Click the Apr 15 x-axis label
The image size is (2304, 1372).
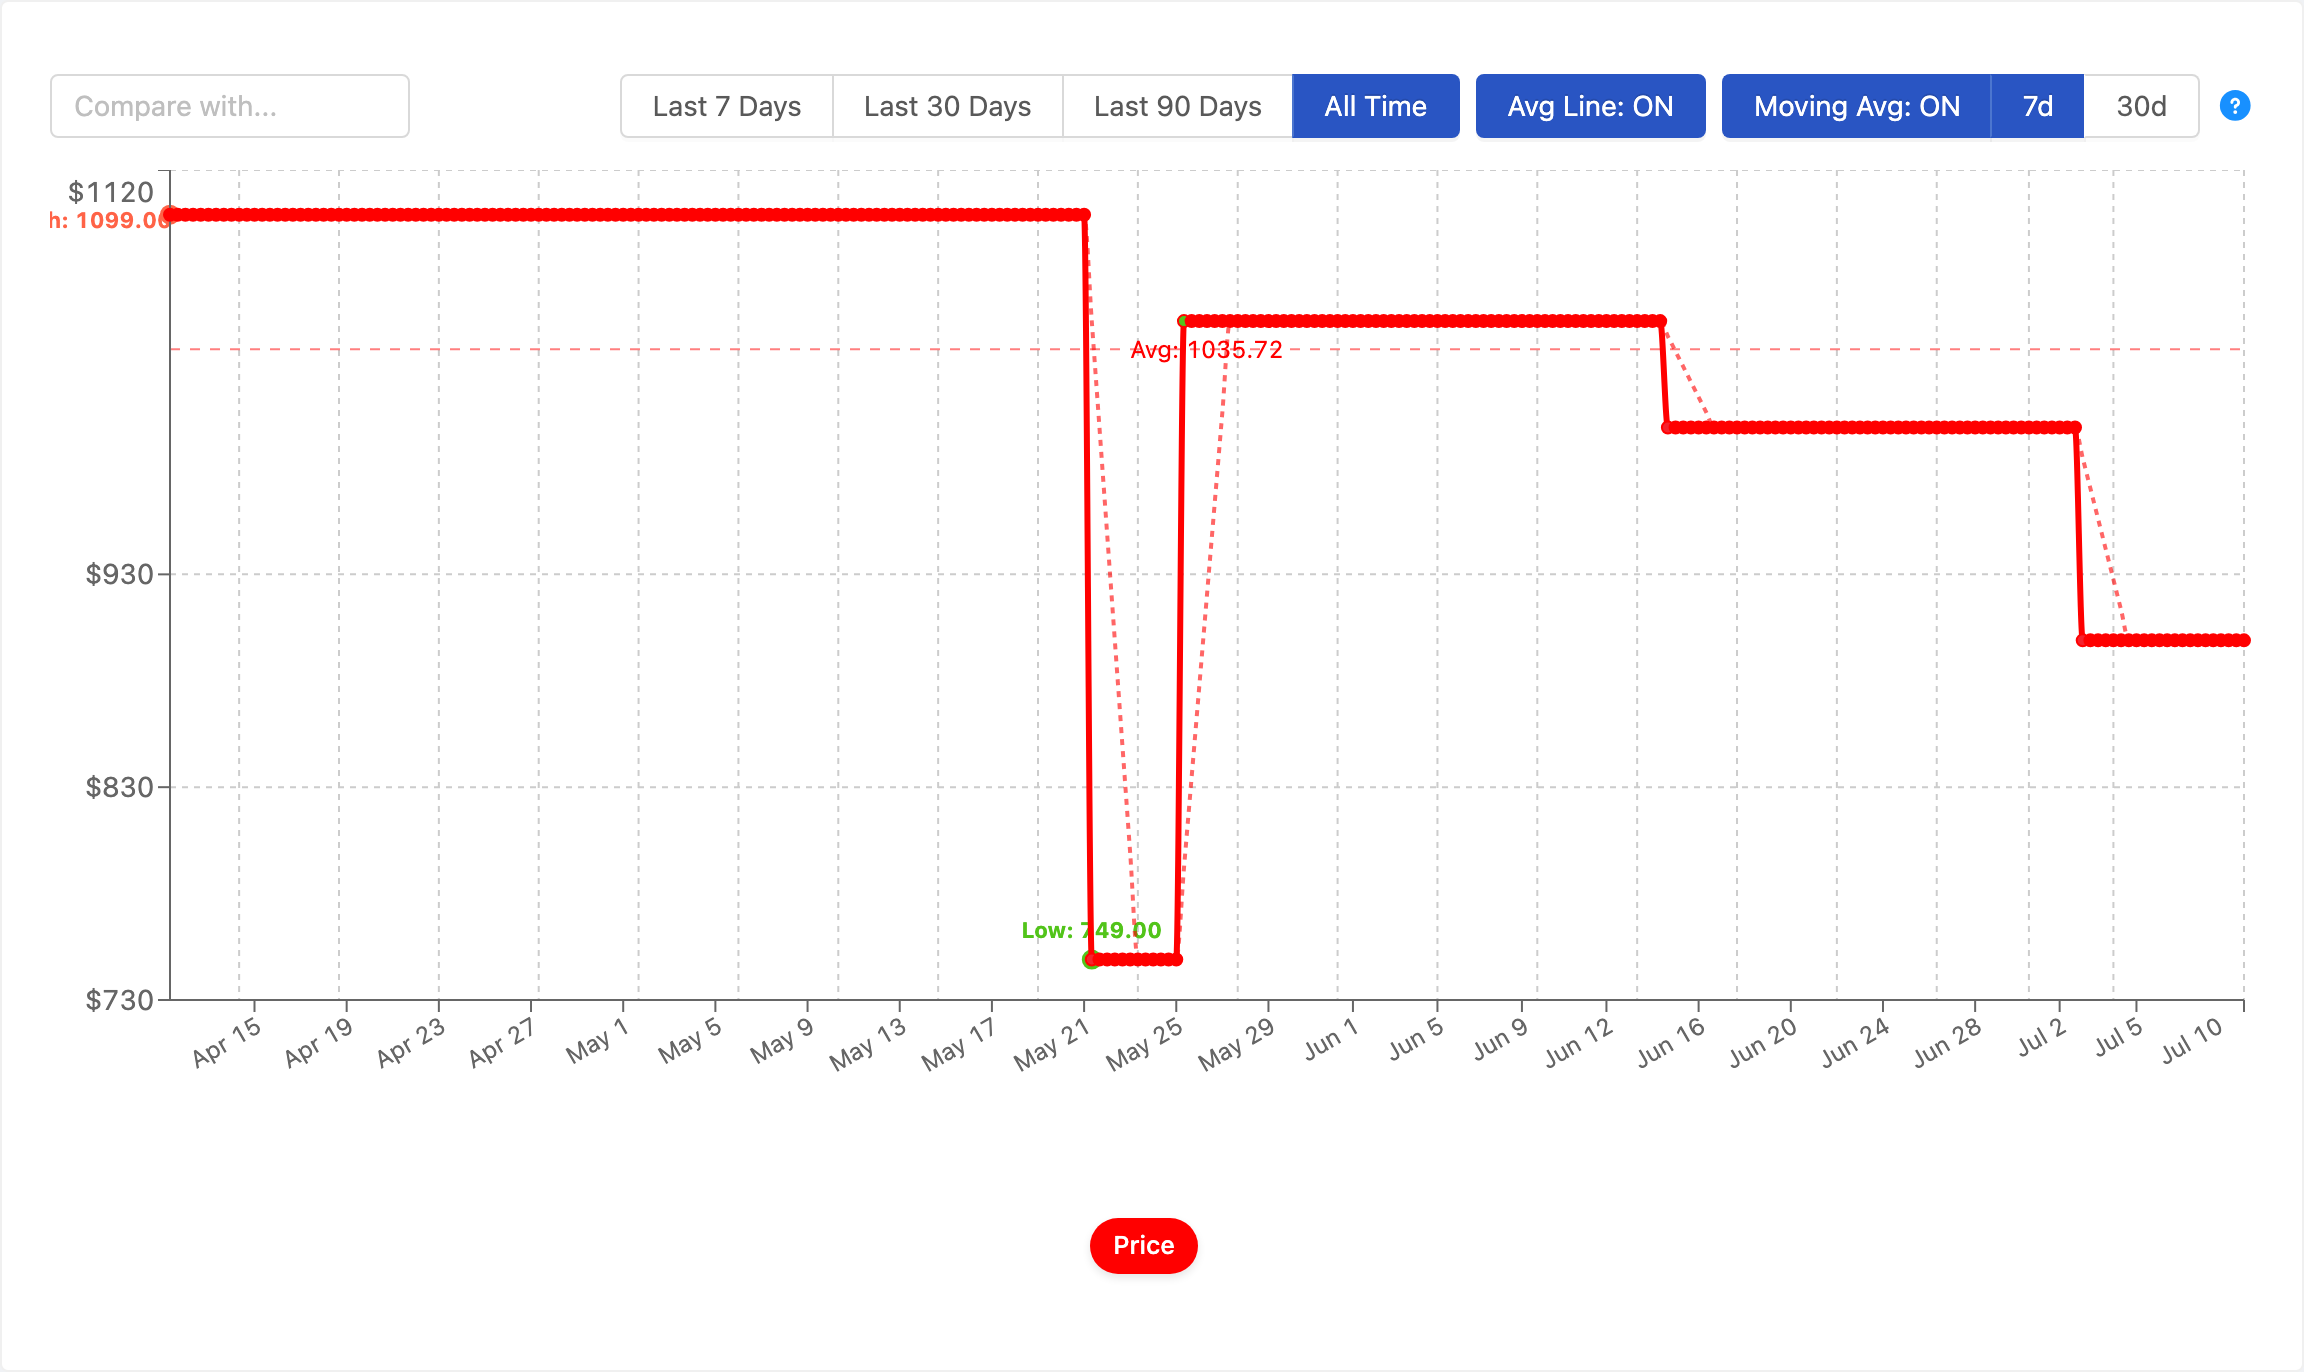[x=227, y=1042]
